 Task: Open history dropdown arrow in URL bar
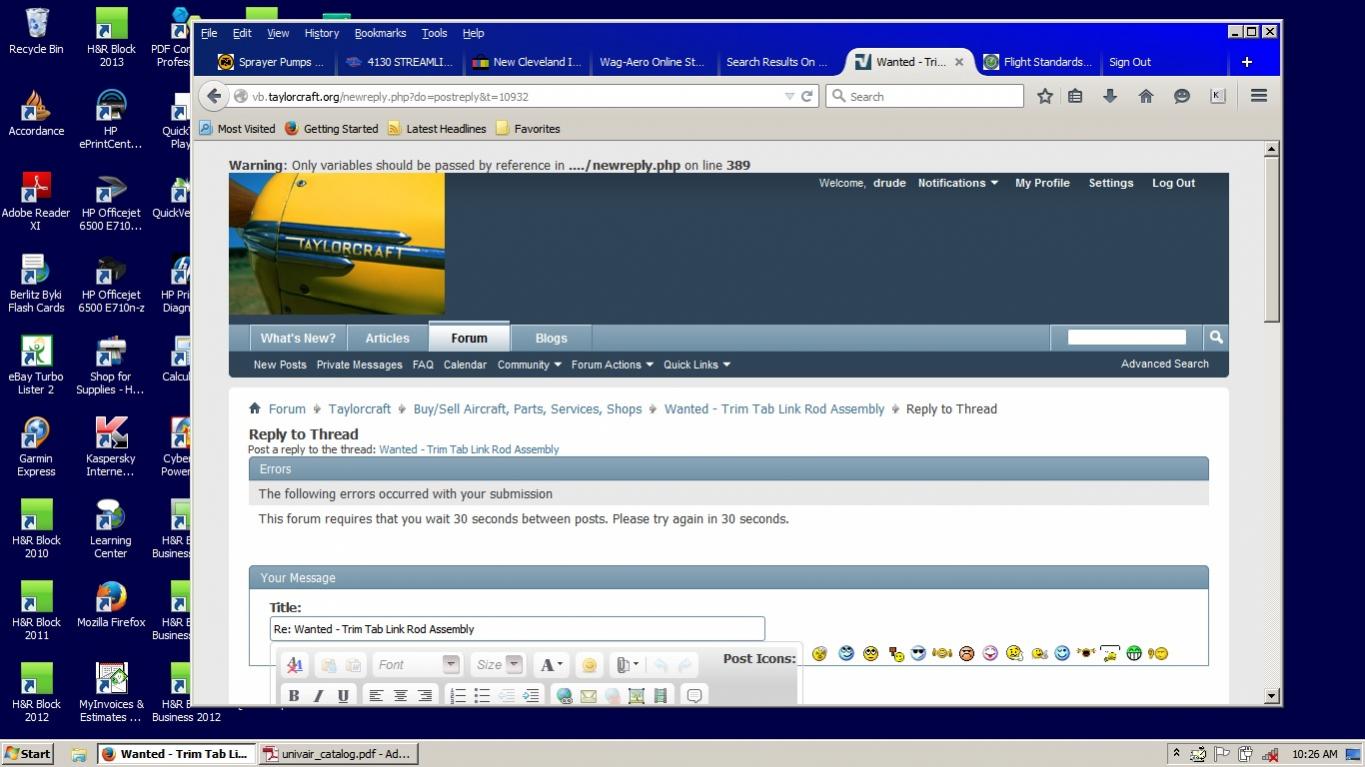pyautogui.click(x=789, y=97)
